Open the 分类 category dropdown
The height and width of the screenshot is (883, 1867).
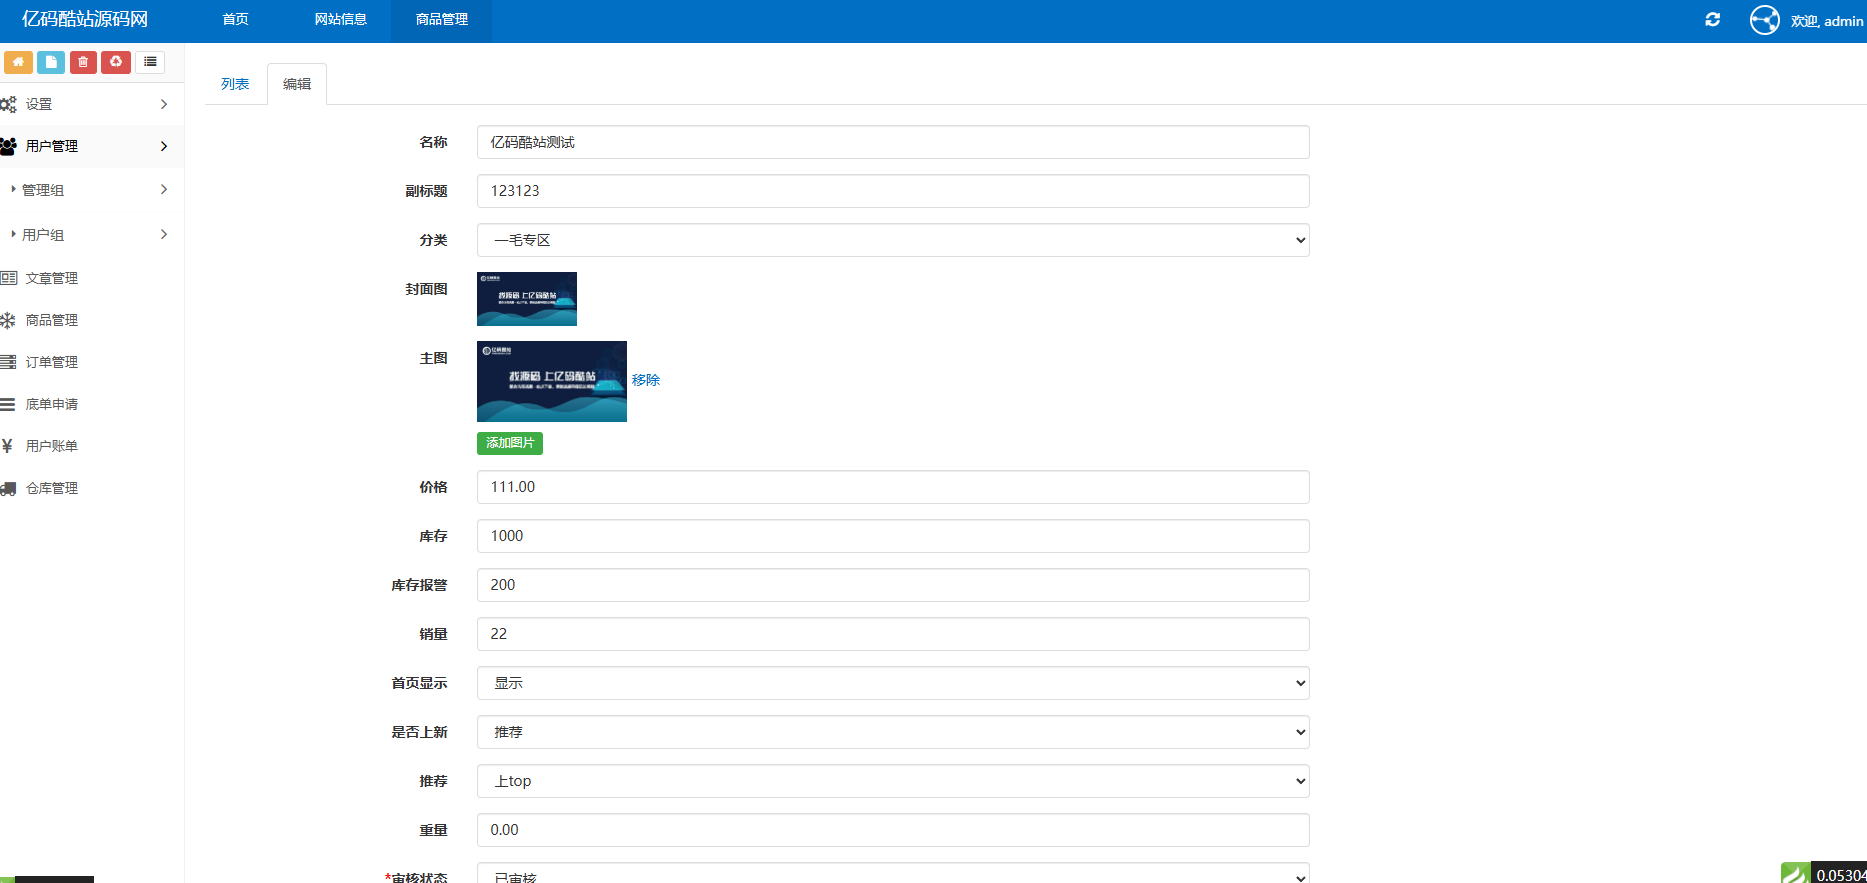pos(892,240)
